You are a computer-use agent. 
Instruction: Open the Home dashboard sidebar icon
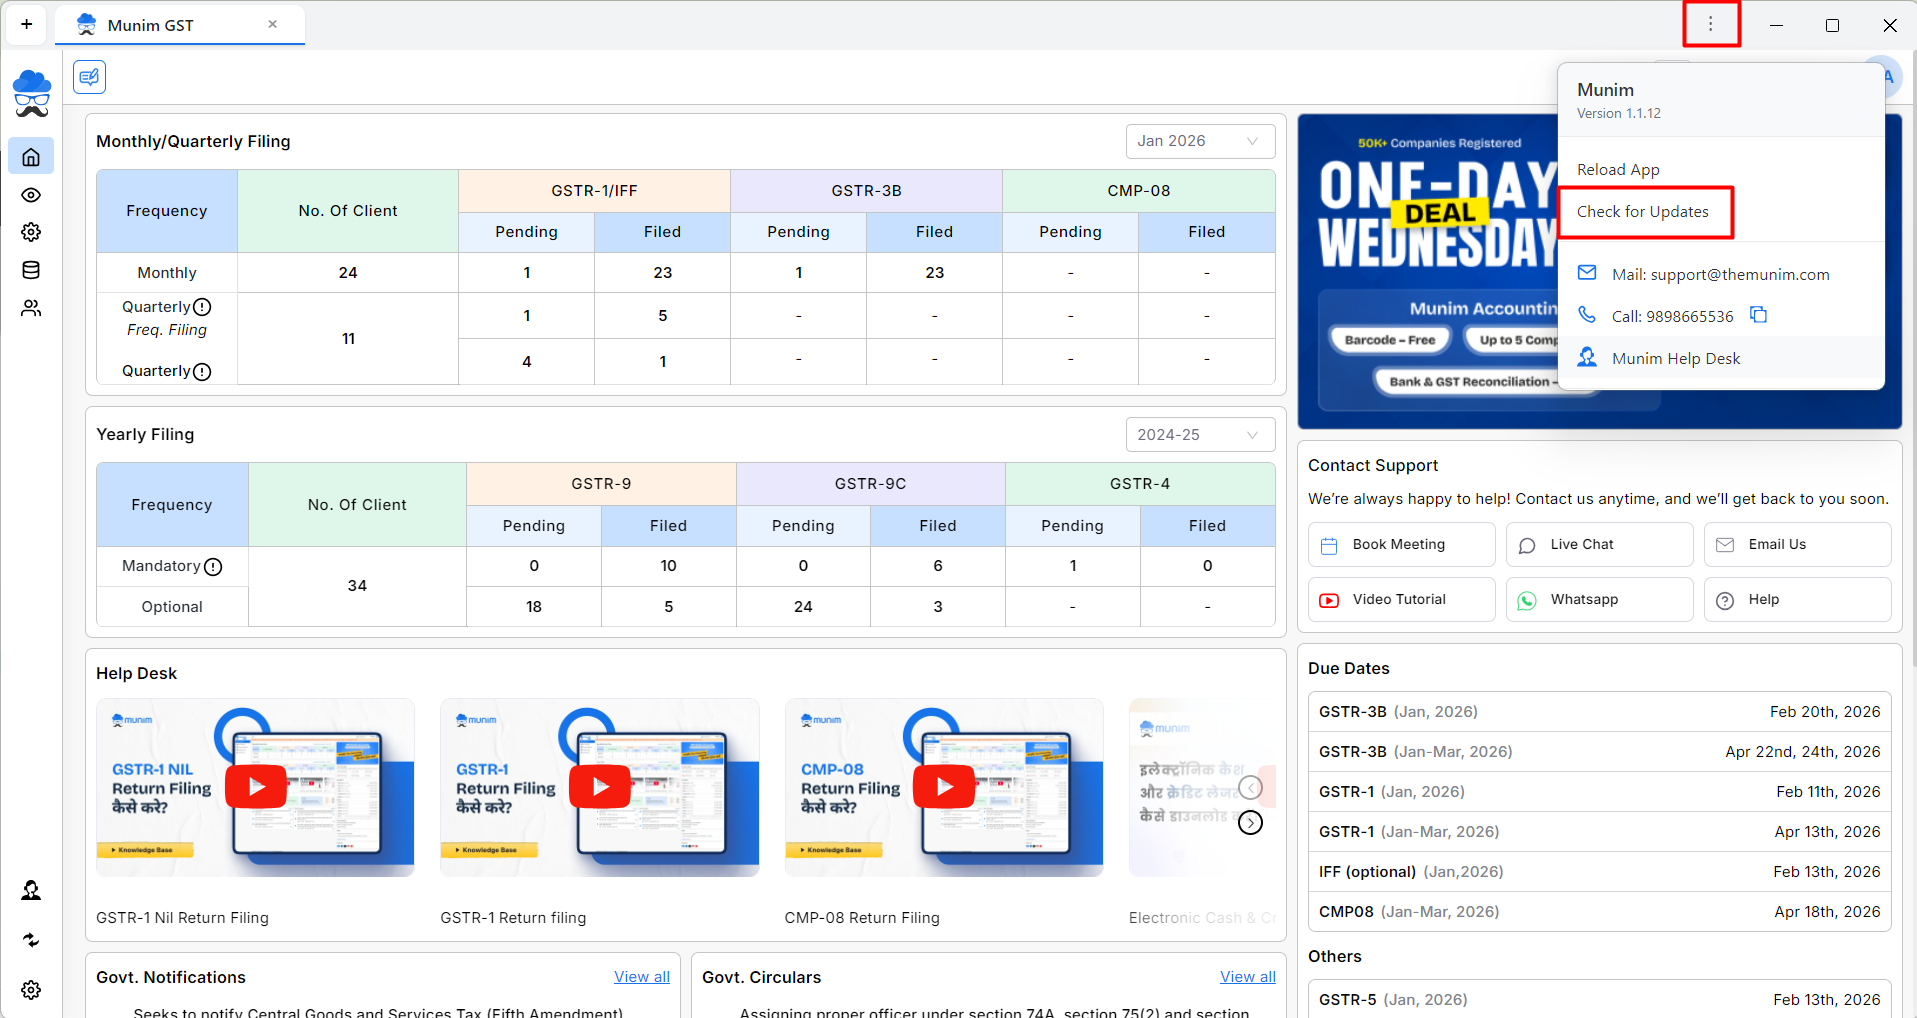point(31,157)
